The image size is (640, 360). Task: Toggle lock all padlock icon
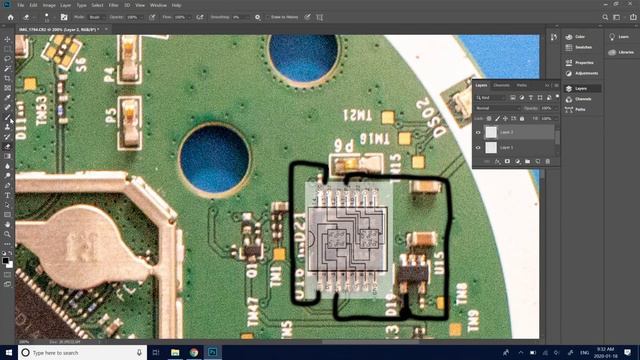tap(522, 118)
